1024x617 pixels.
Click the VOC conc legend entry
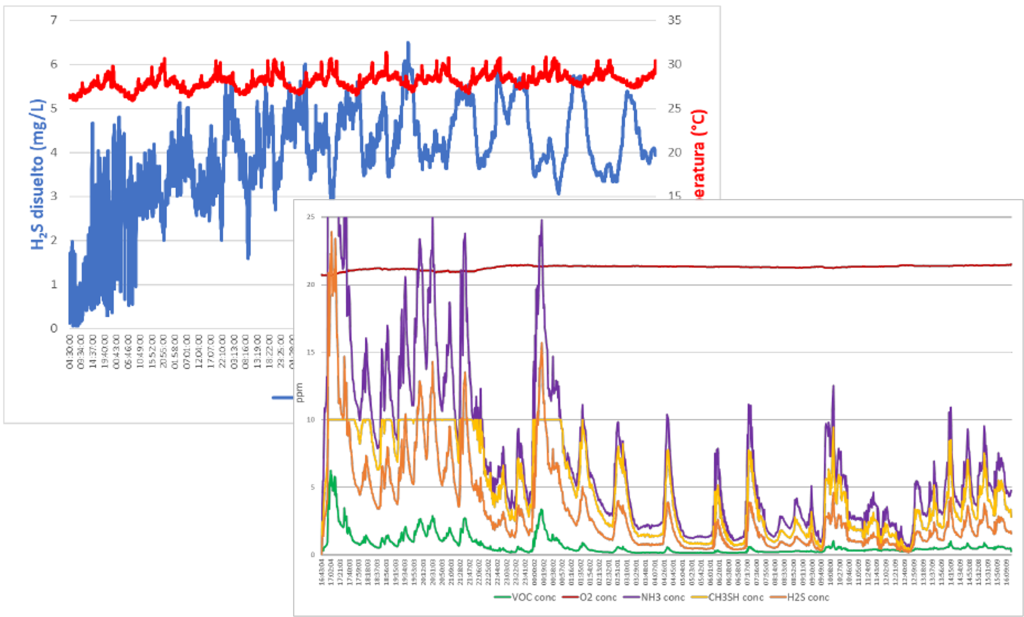click(x=520, y=598)
